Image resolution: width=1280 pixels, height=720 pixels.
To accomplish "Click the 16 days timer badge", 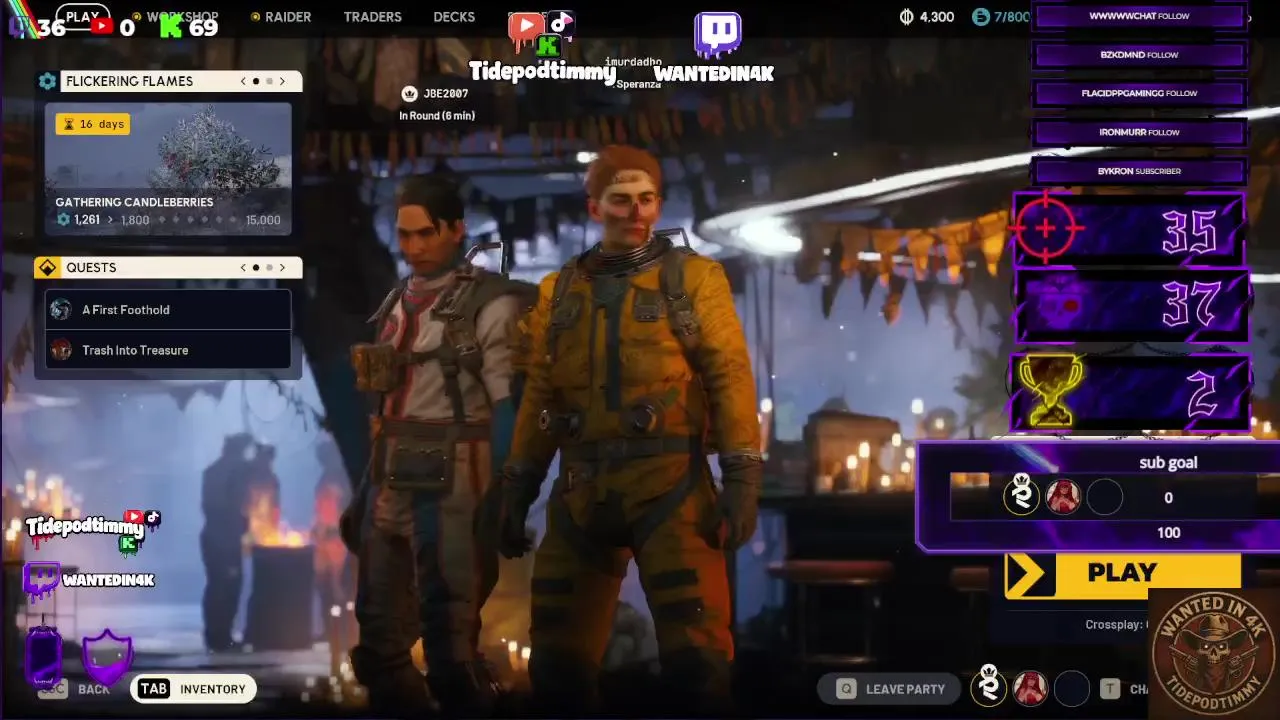I will 92,124.
